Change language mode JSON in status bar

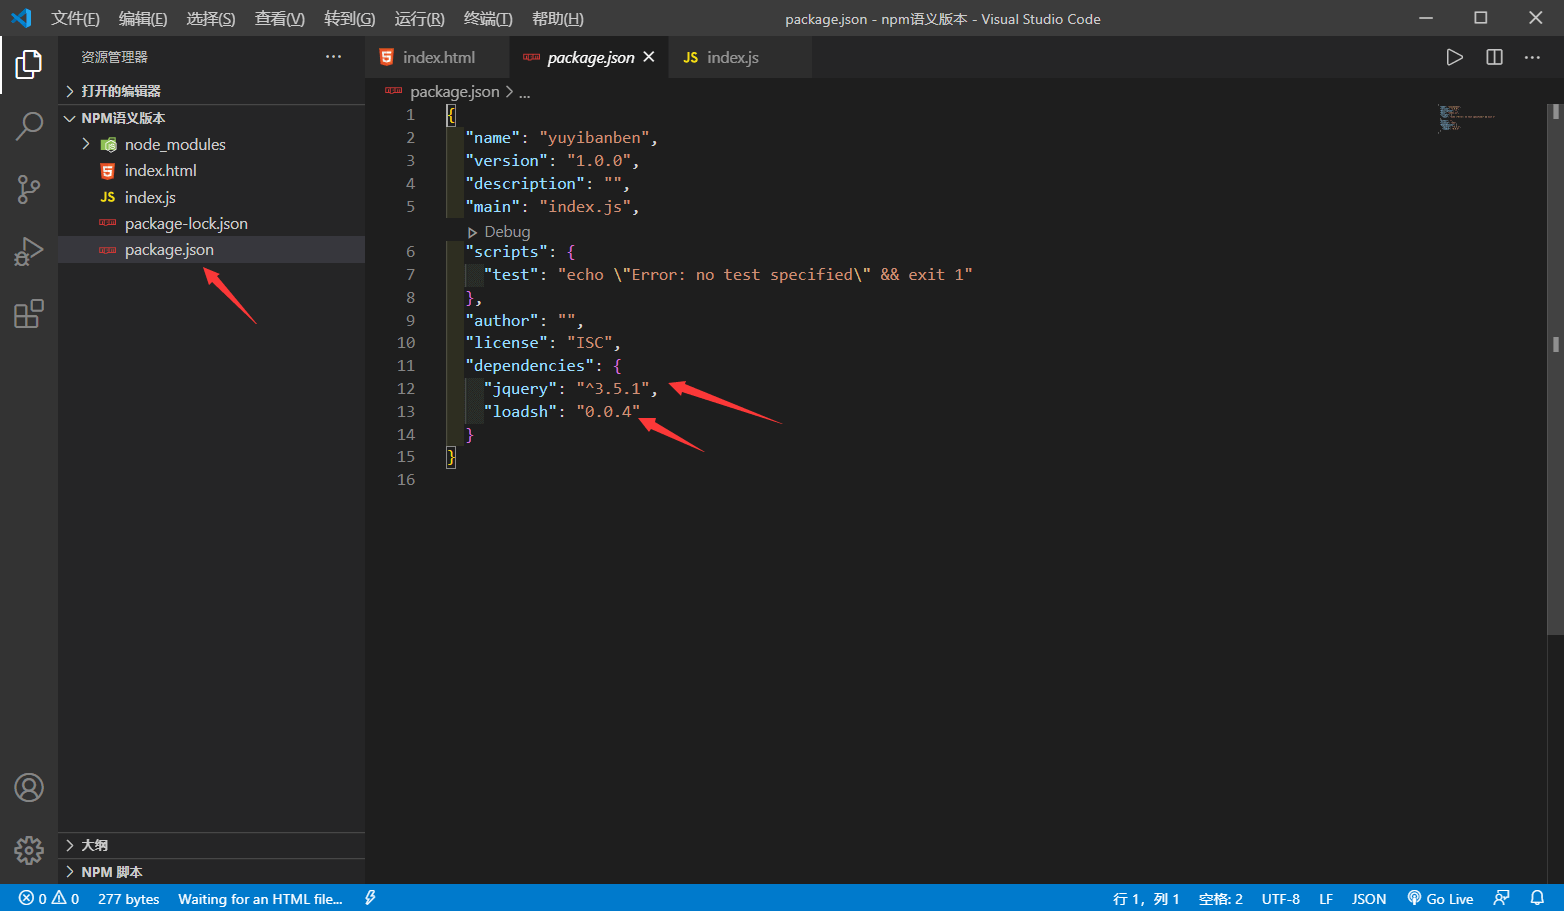pos(1369,898)
